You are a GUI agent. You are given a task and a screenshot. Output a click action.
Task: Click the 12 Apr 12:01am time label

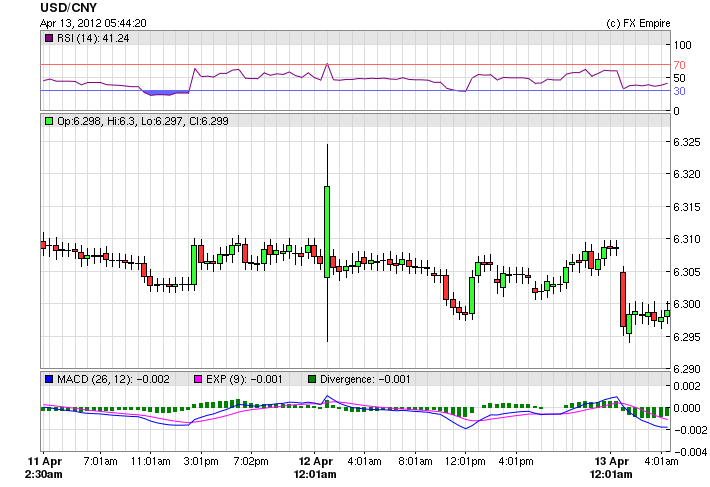click(x=316, y=468)
